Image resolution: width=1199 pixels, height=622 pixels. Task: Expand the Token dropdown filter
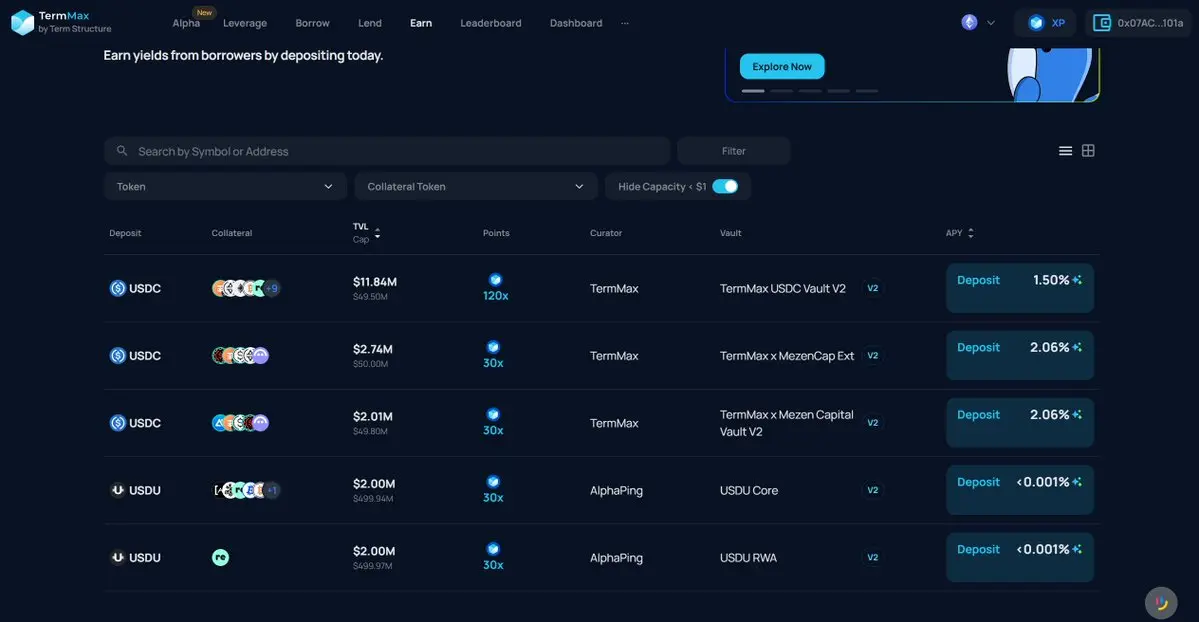point(225,187)
